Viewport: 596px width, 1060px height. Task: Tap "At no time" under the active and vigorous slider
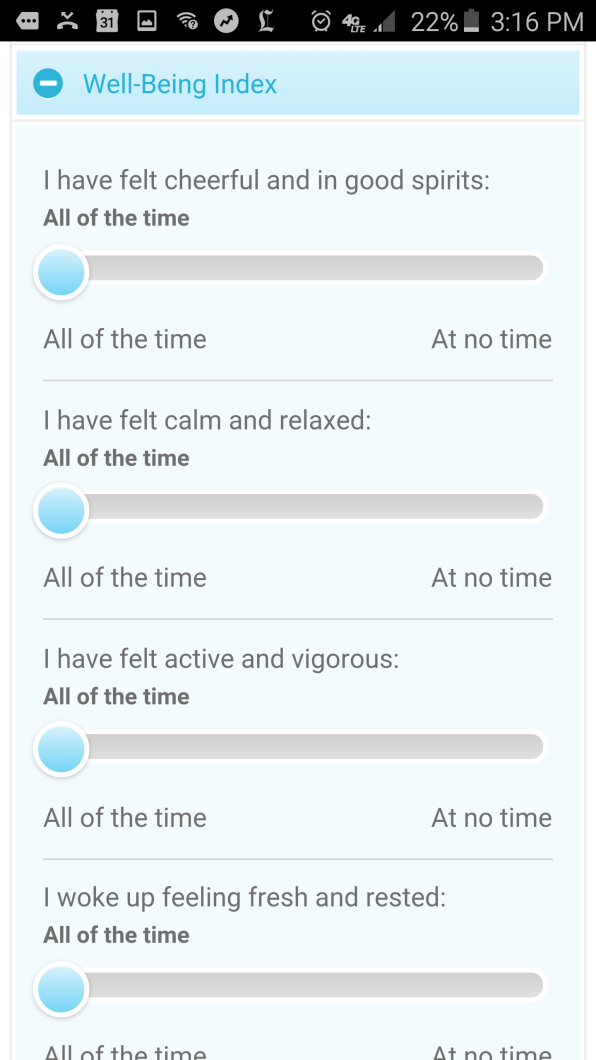pyautogui.click(x=491, y=818)
